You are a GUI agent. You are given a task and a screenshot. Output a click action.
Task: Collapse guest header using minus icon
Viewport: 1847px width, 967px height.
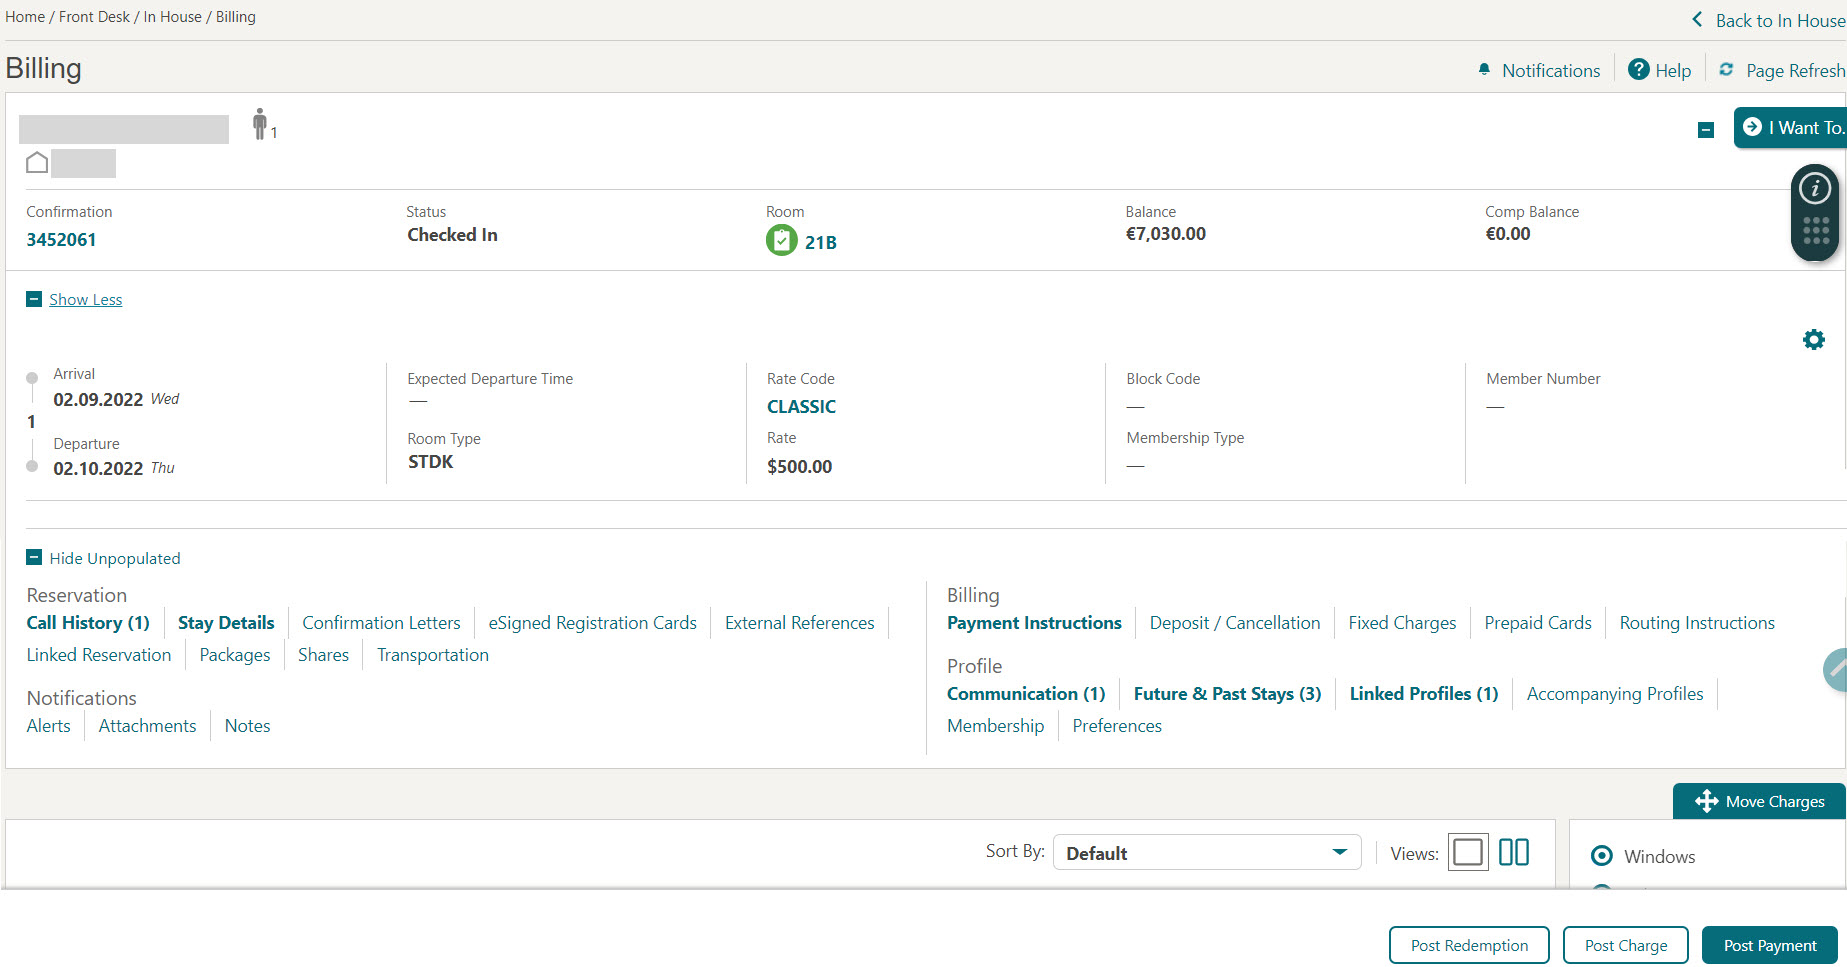1705,129
